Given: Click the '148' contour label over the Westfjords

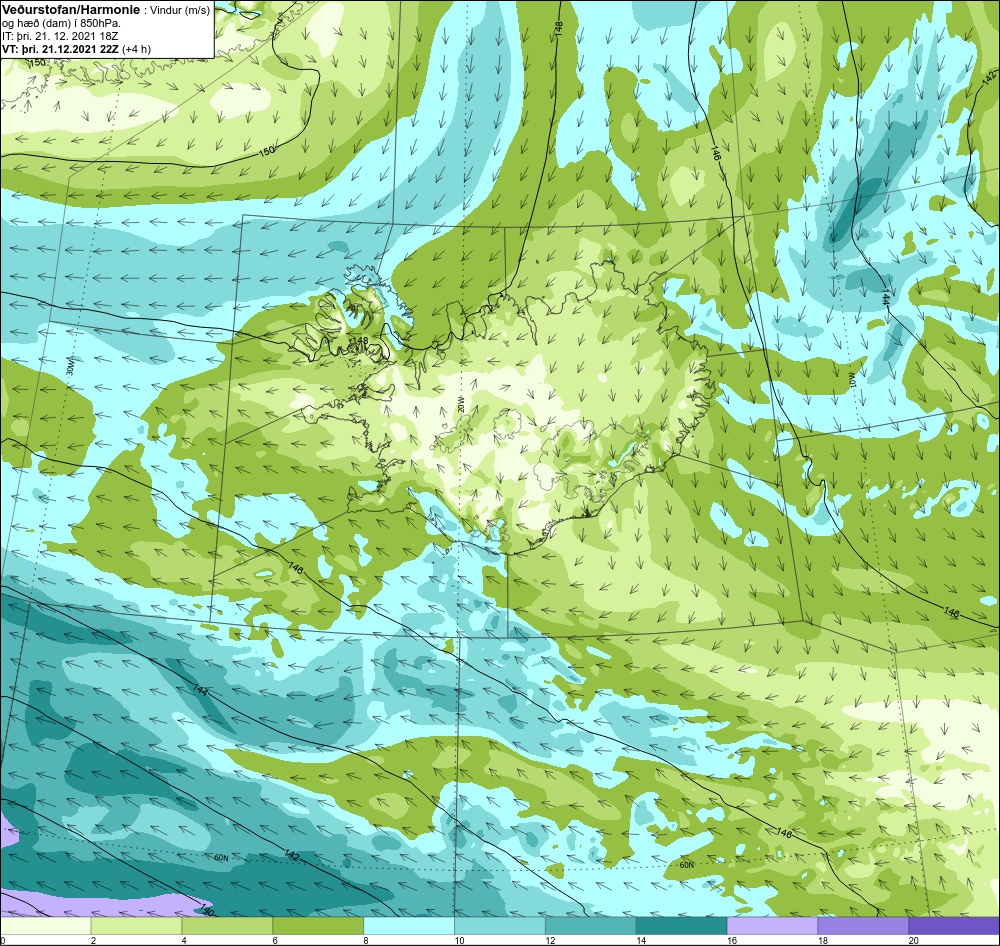Looking at the screenshot, I should click(x=360, y=341).
